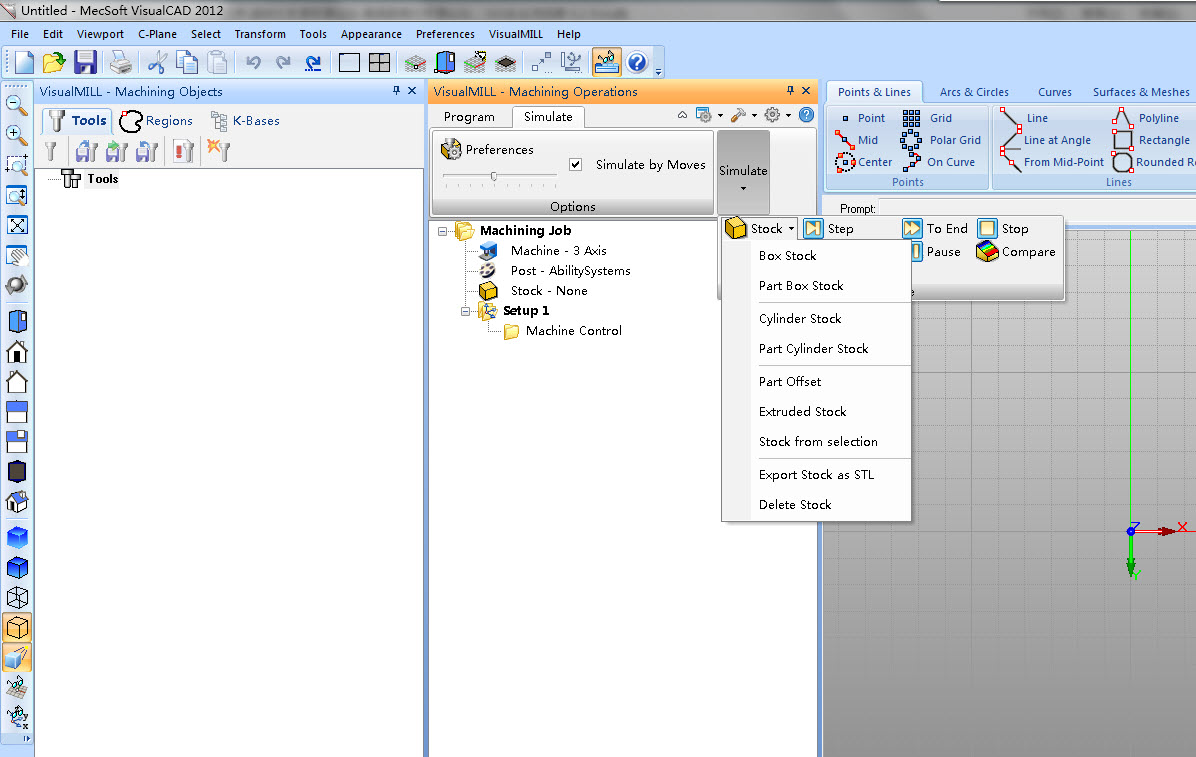Click the help icon in Machining Operations panel

(806, 115)
